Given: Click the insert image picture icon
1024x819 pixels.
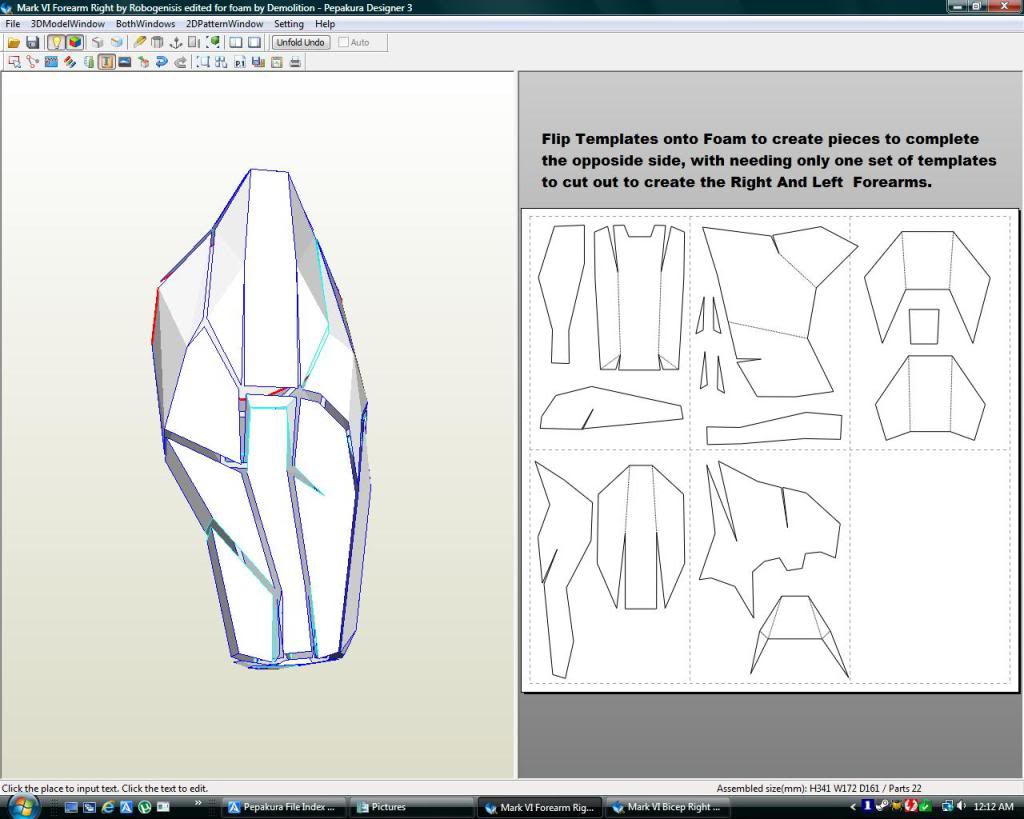Looking at the screenshot, I should [125, 62].
